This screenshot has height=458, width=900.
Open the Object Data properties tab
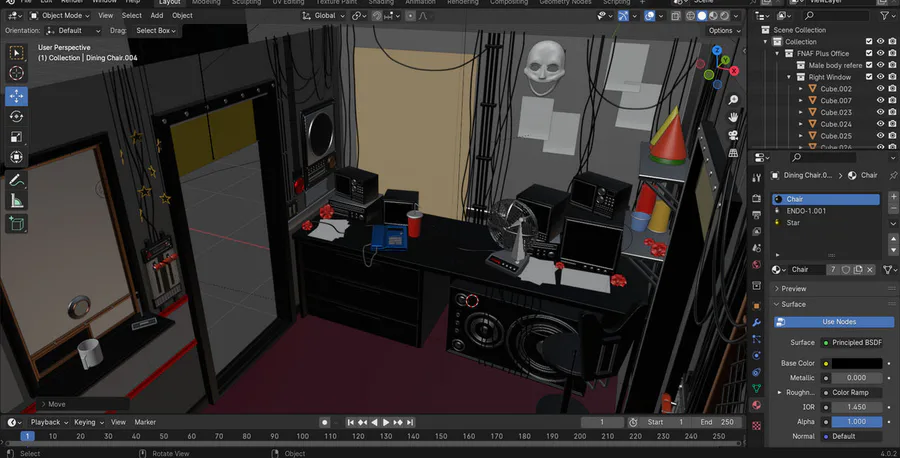pyautogui.click(x=757, y=389)
